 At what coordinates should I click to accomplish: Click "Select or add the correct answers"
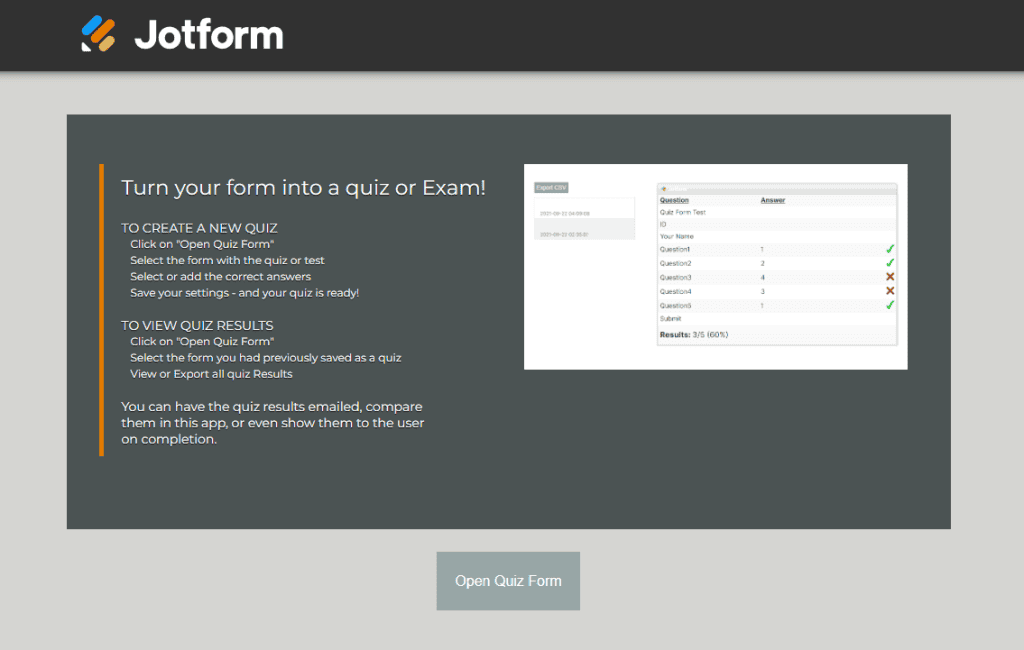click(220, 276)
